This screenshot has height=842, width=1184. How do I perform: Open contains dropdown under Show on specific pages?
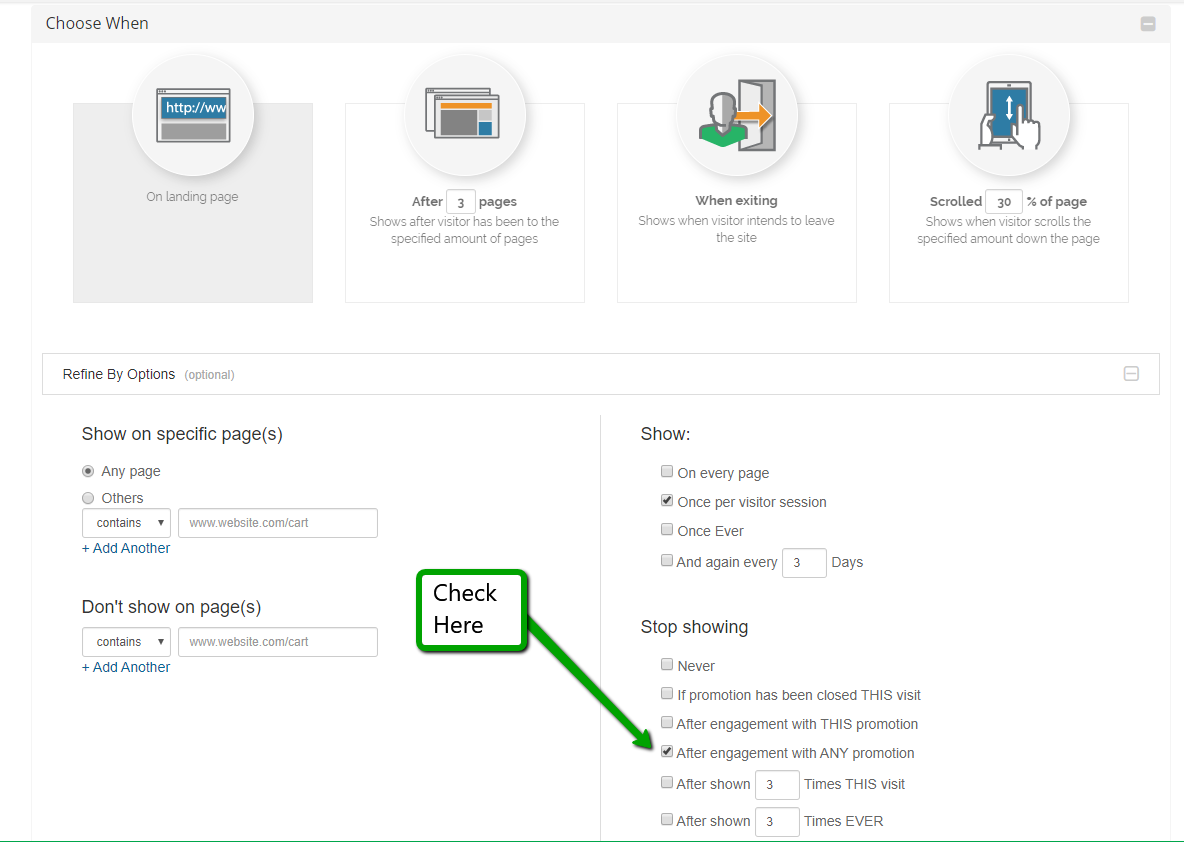pyautogui.click(x=126, y=523)
